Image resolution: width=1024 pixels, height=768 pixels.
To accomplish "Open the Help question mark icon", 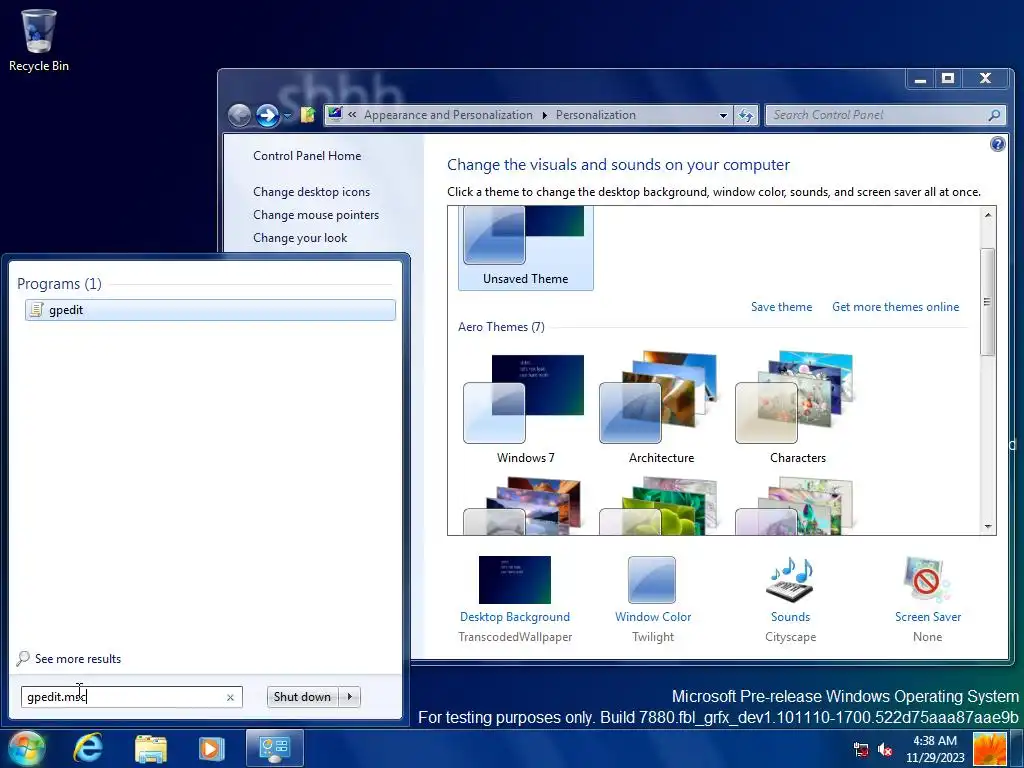I will [x=997, y=144].
